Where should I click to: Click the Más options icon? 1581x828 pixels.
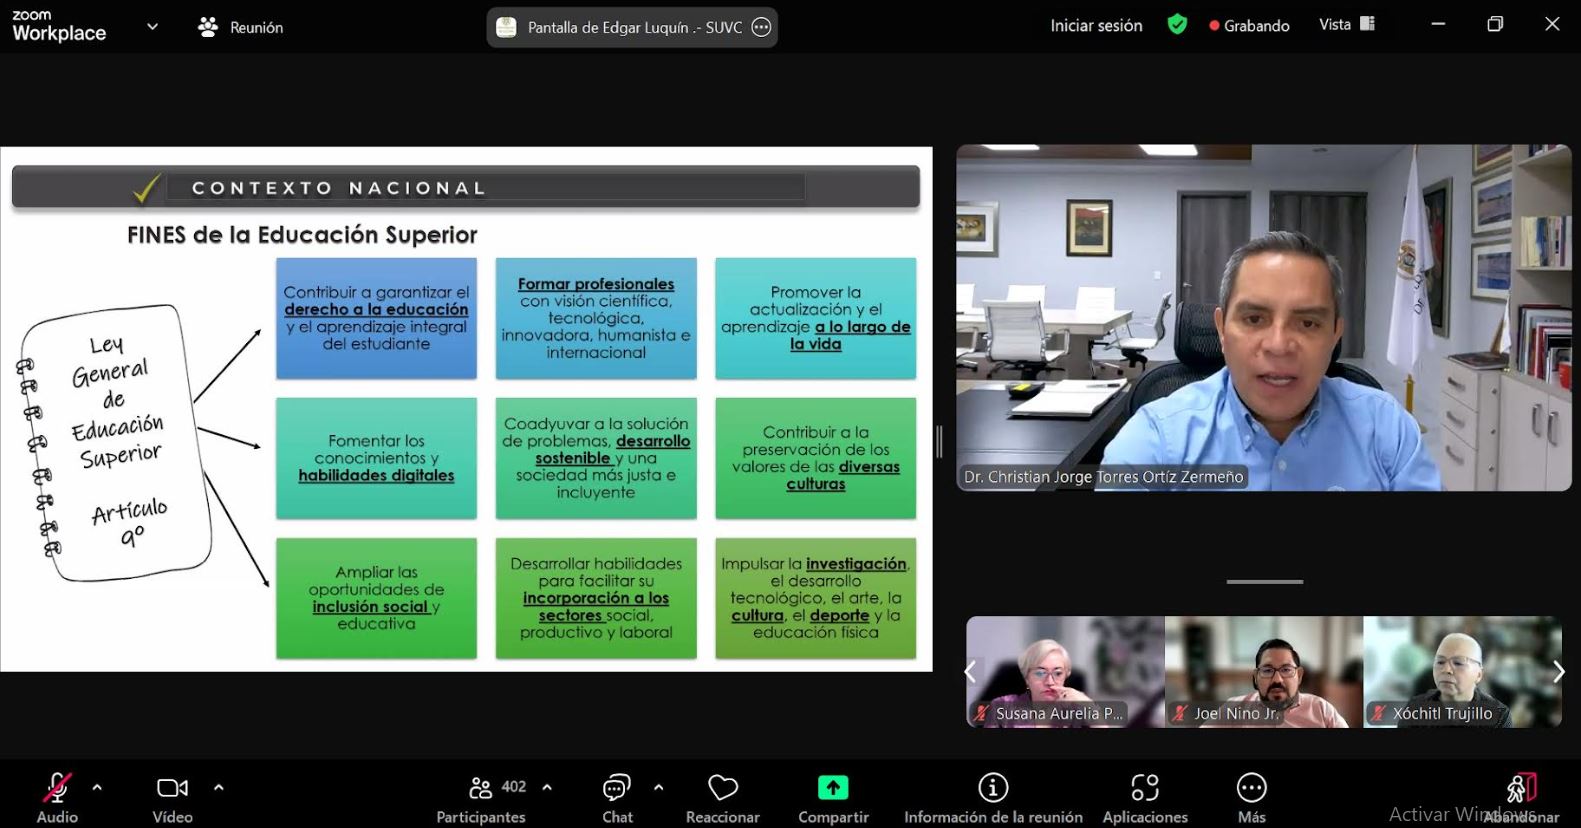[x=1251, y=789]
